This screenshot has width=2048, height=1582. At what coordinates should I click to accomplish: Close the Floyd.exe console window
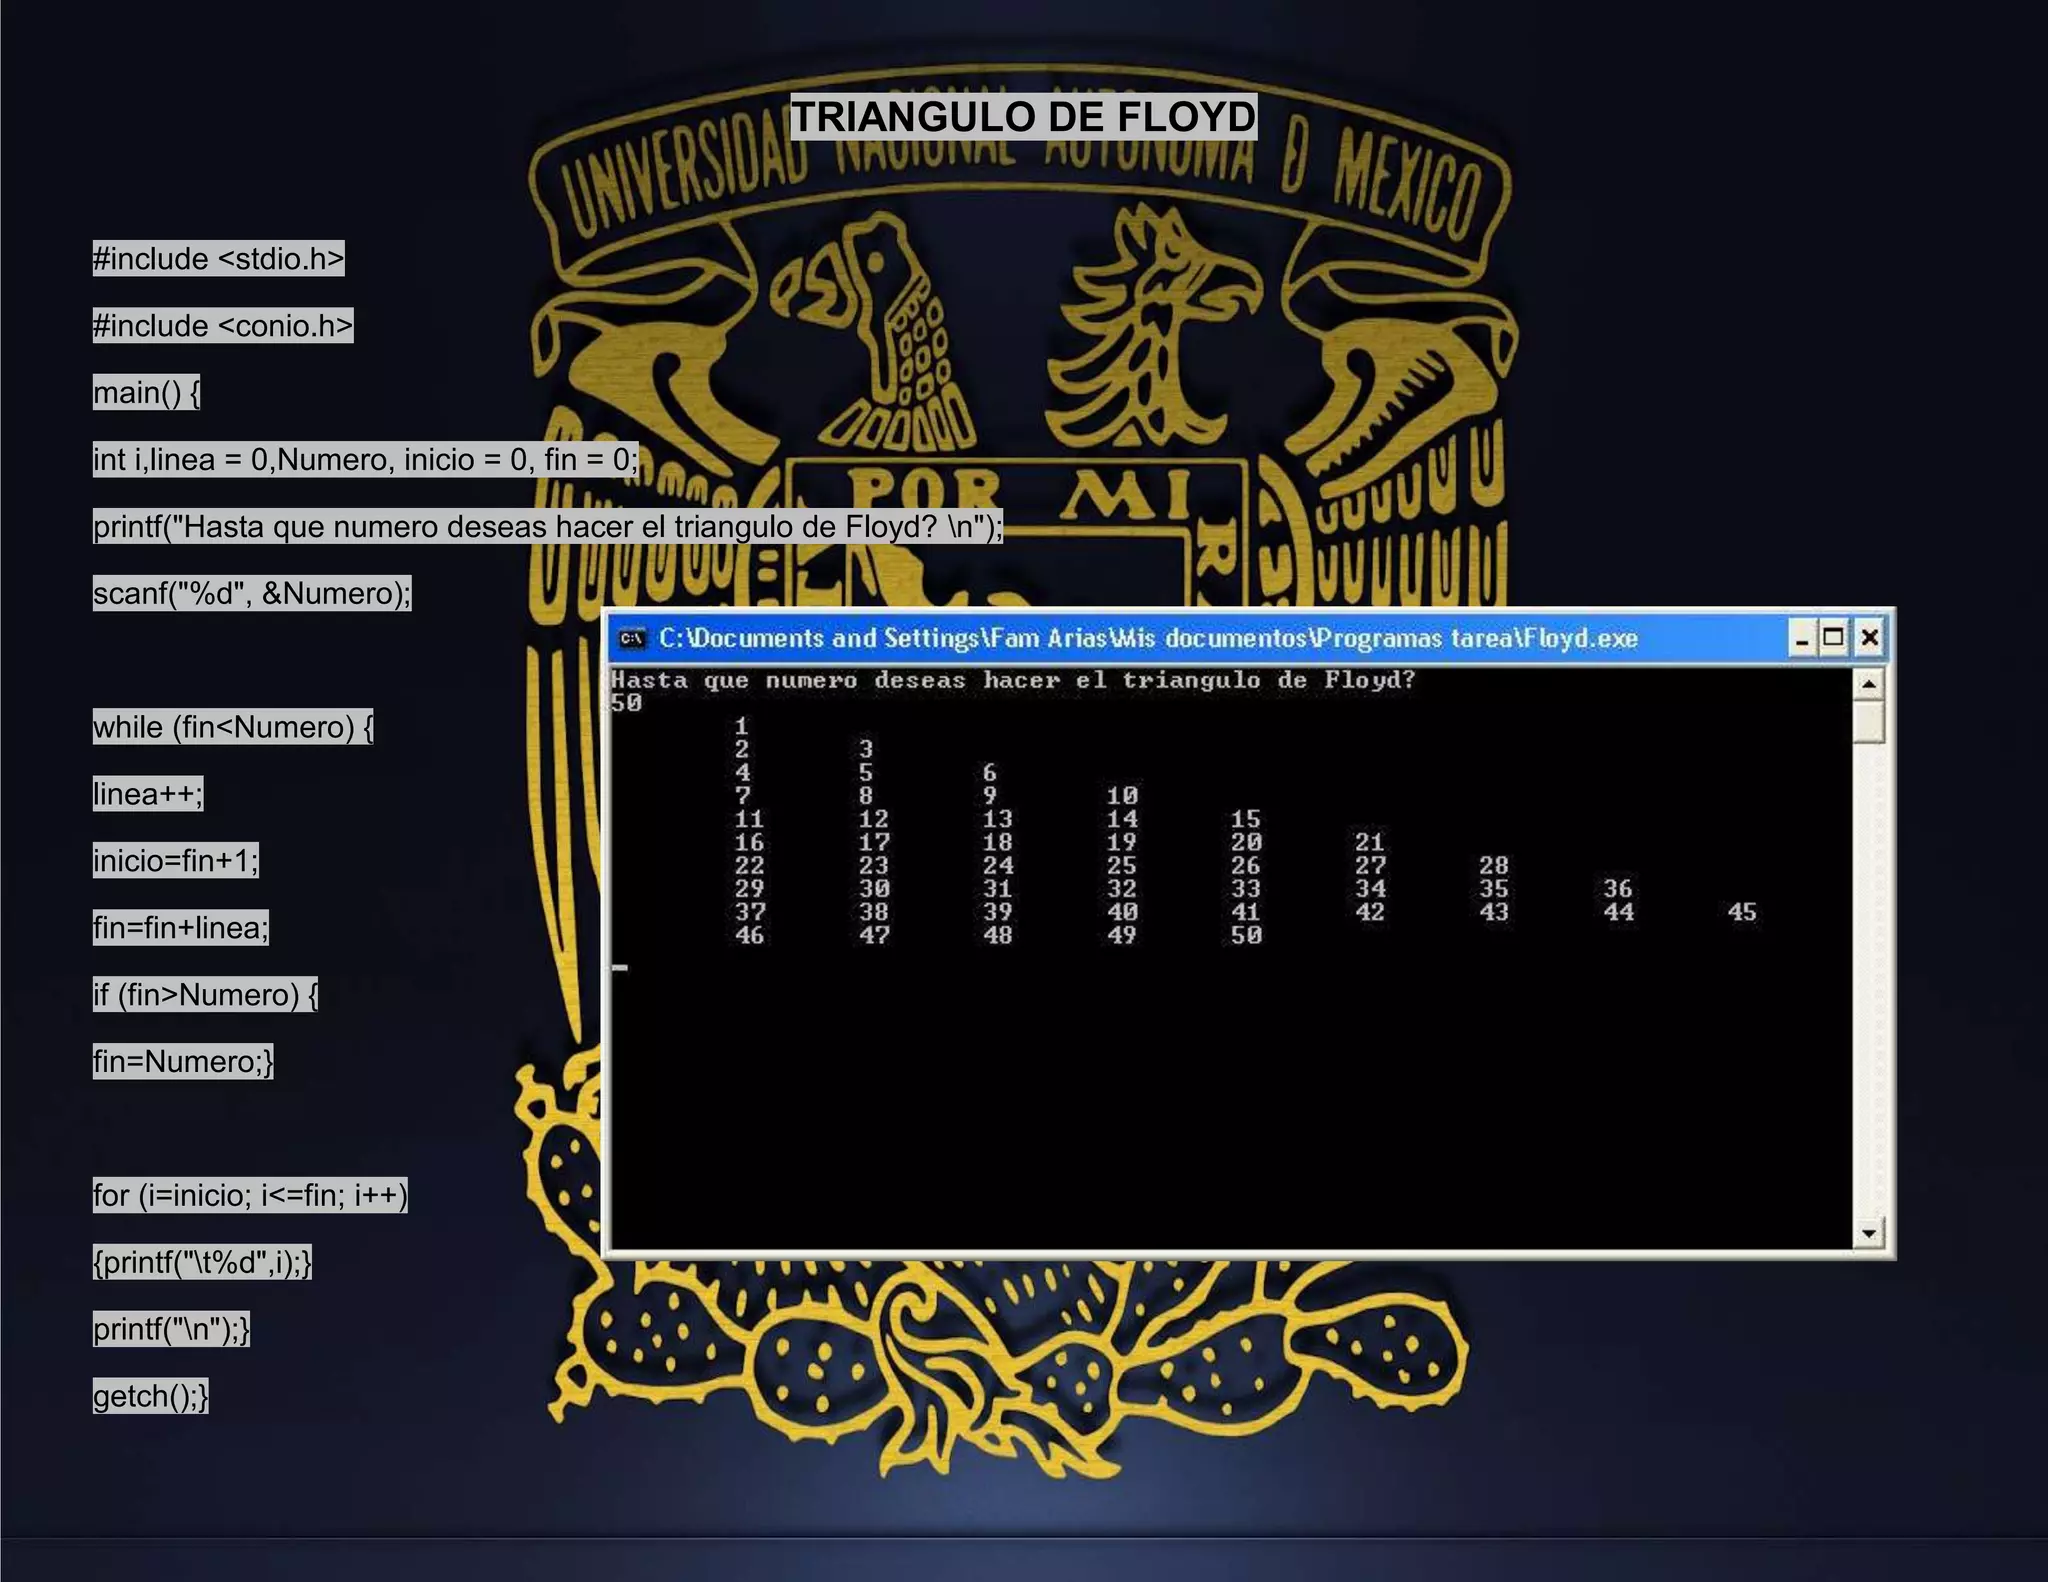(1869, 638)
